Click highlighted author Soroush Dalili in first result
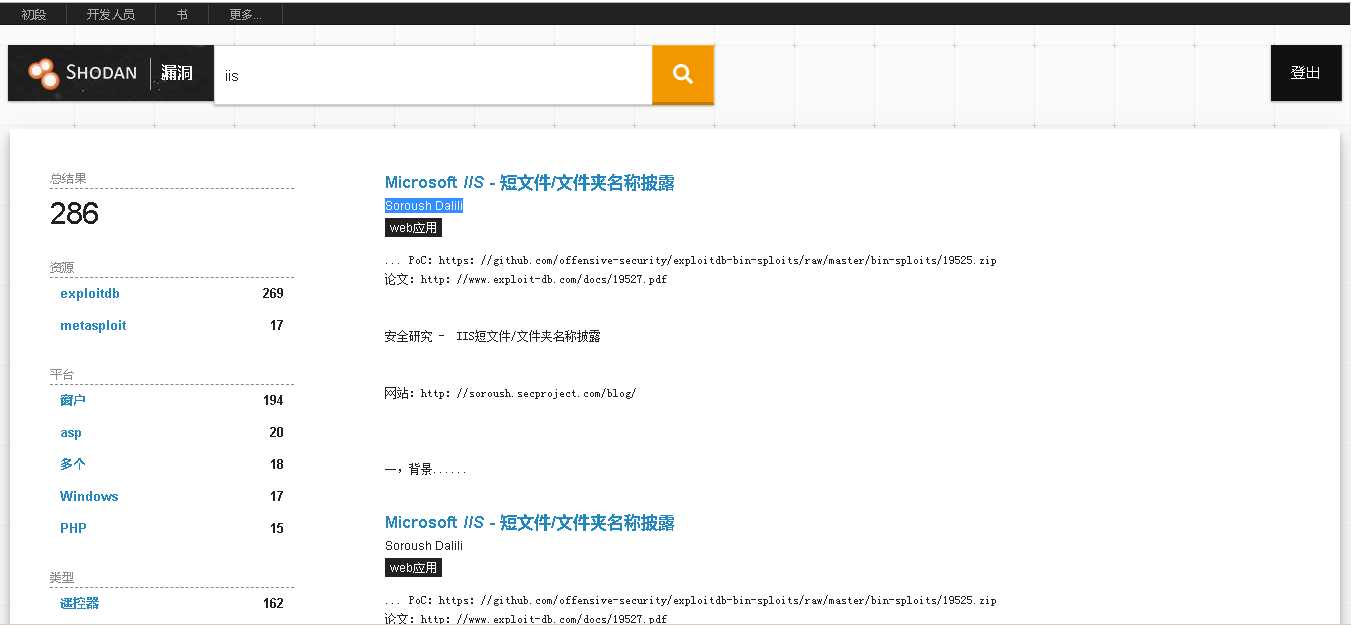Viewport: 1351px width, 626px height. pos(424,206)
